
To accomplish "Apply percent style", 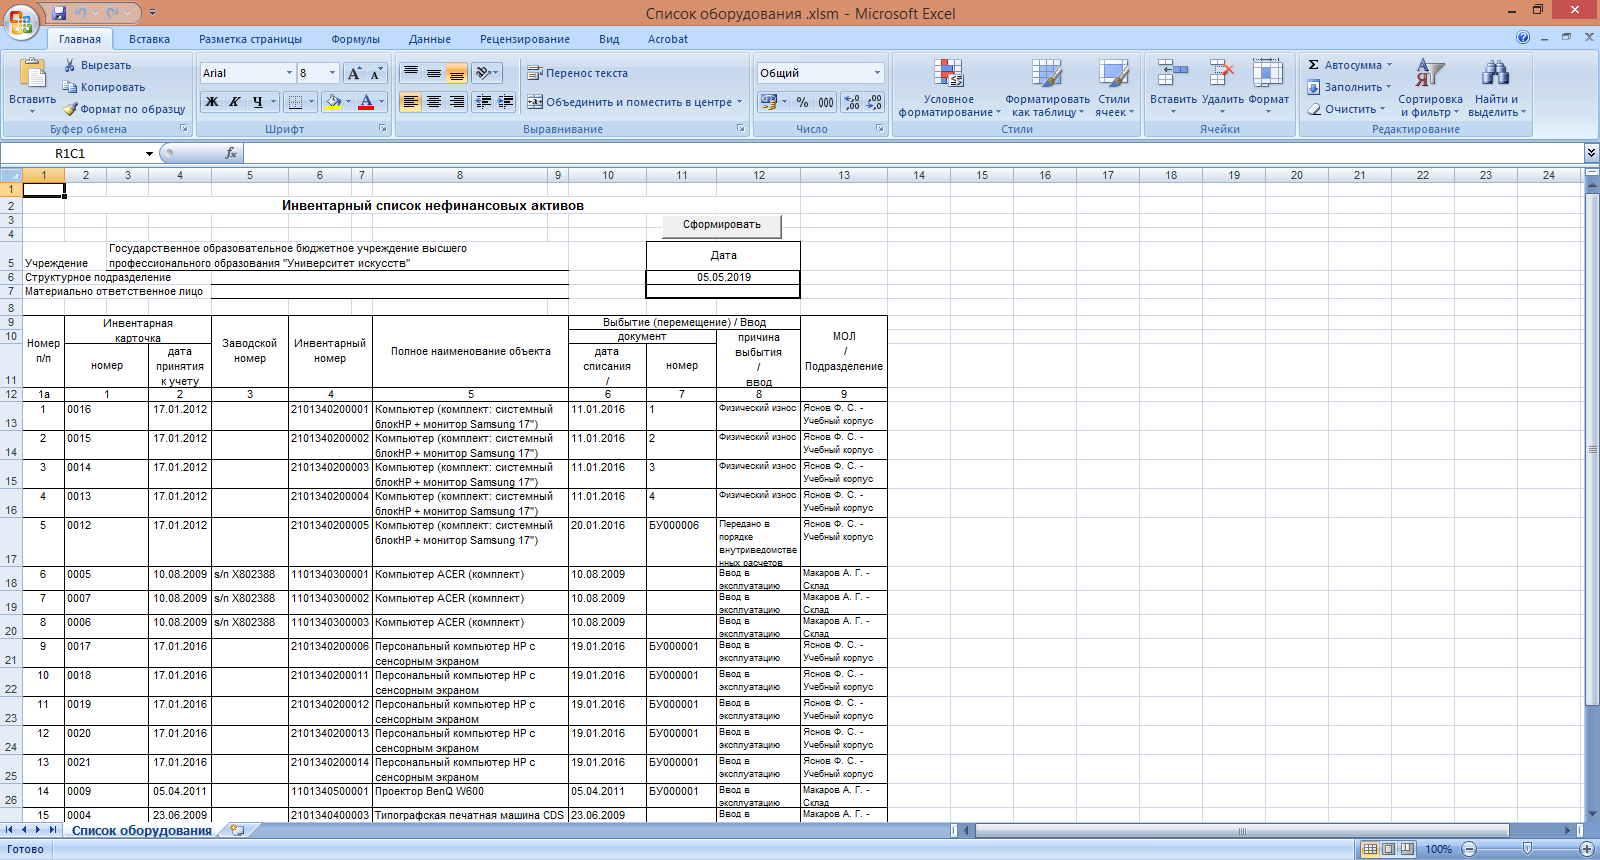I will (802, 102).
